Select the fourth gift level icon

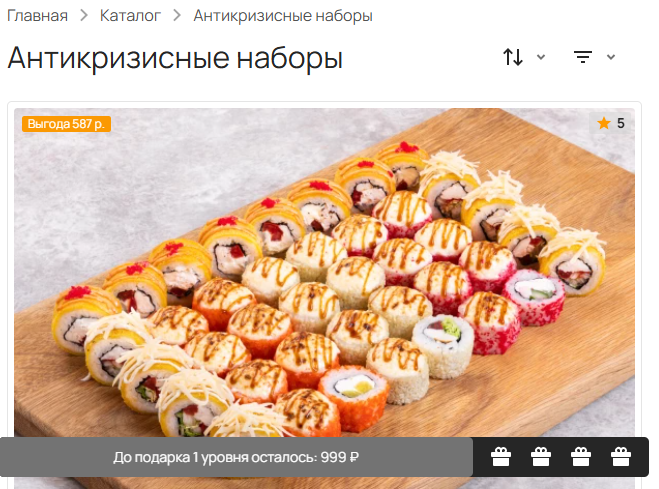click(621, 457)
